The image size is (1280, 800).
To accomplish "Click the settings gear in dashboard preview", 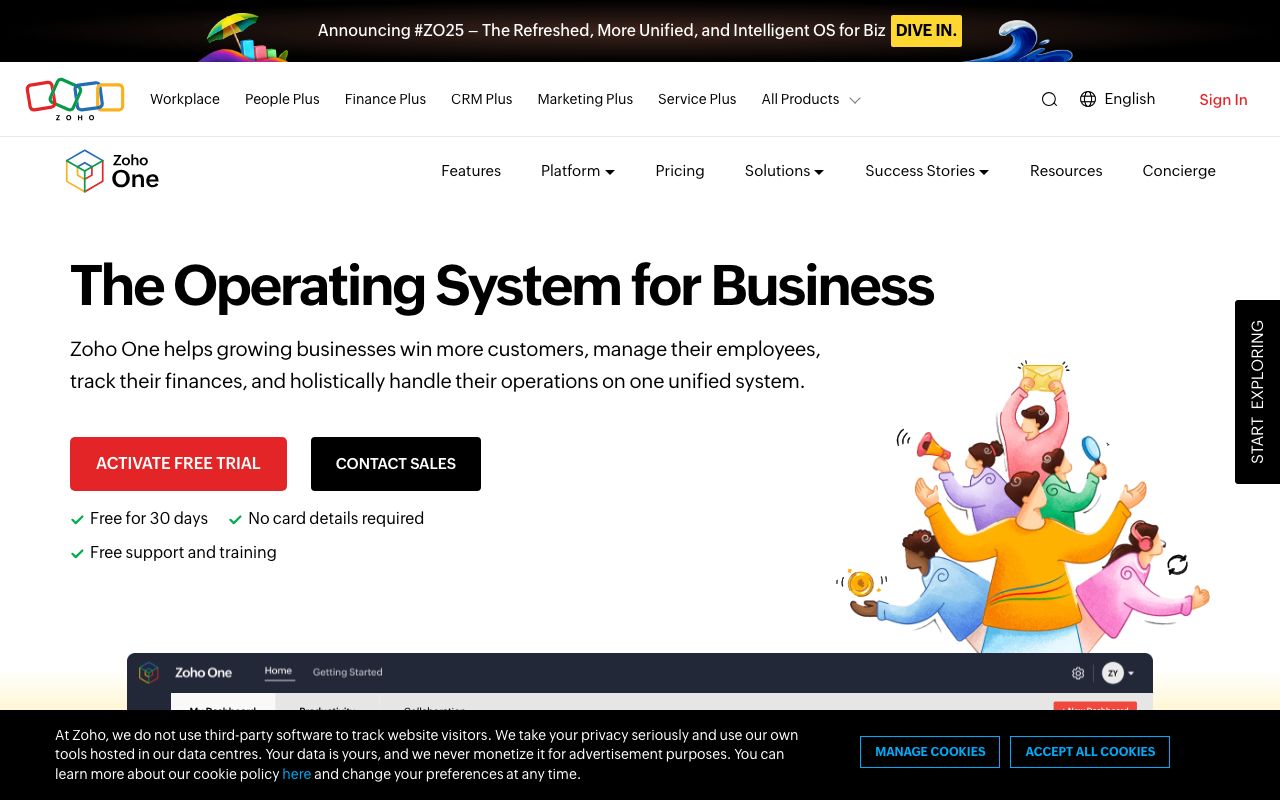I will point(1078,673).
